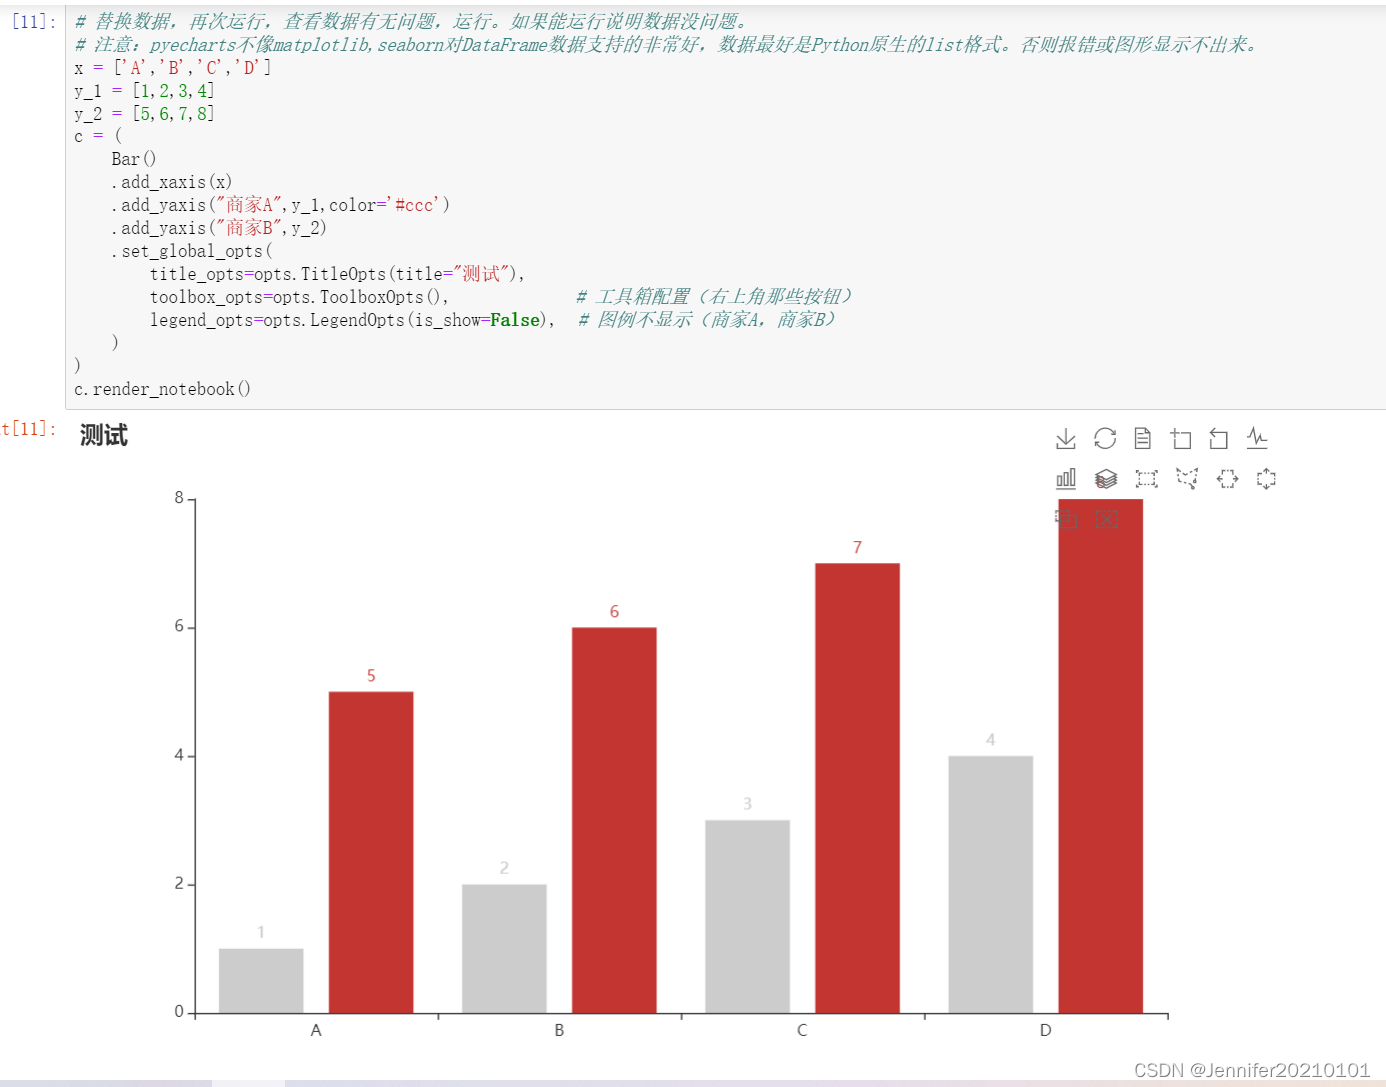Click the value label 7 above bar

tap(857, 547)
